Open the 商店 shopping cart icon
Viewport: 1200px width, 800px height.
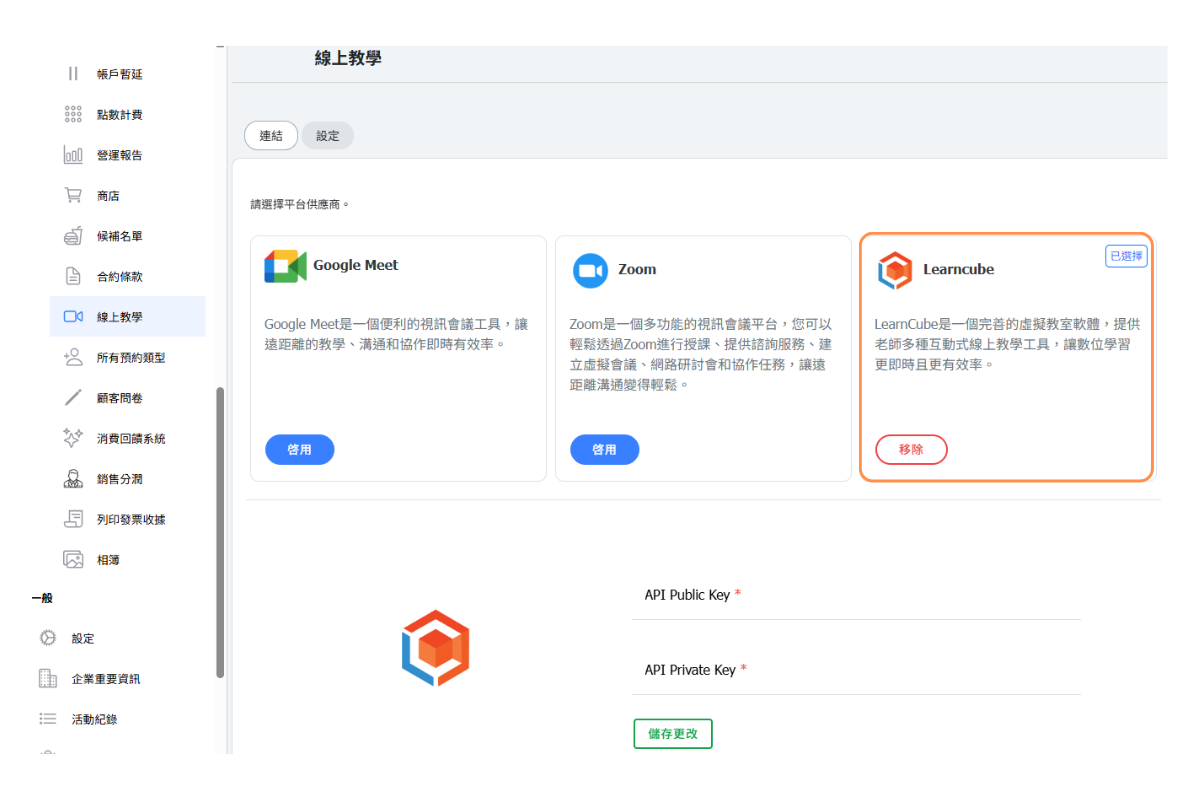tap(73, 196)
